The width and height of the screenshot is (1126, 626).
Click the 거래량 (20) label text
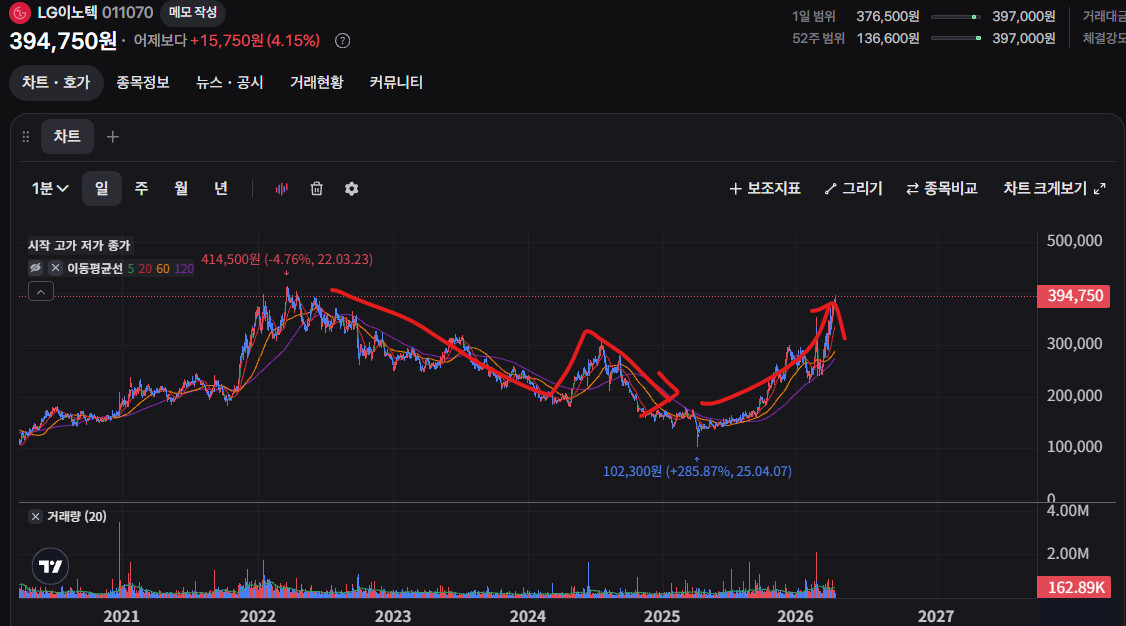click(x=77, y=516)
